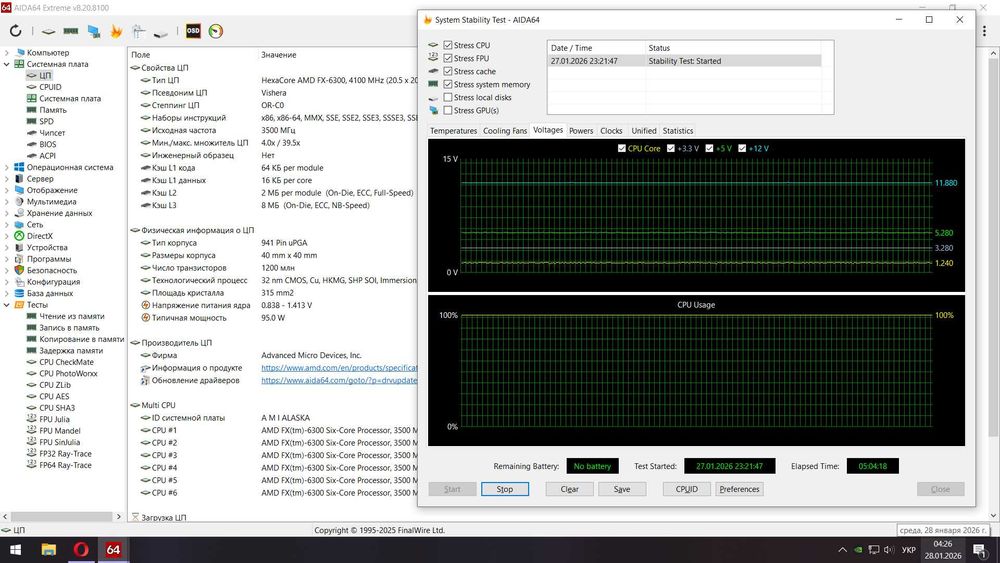
Task: Select the FPU Julia benchmark item
Action: [54, 420]
